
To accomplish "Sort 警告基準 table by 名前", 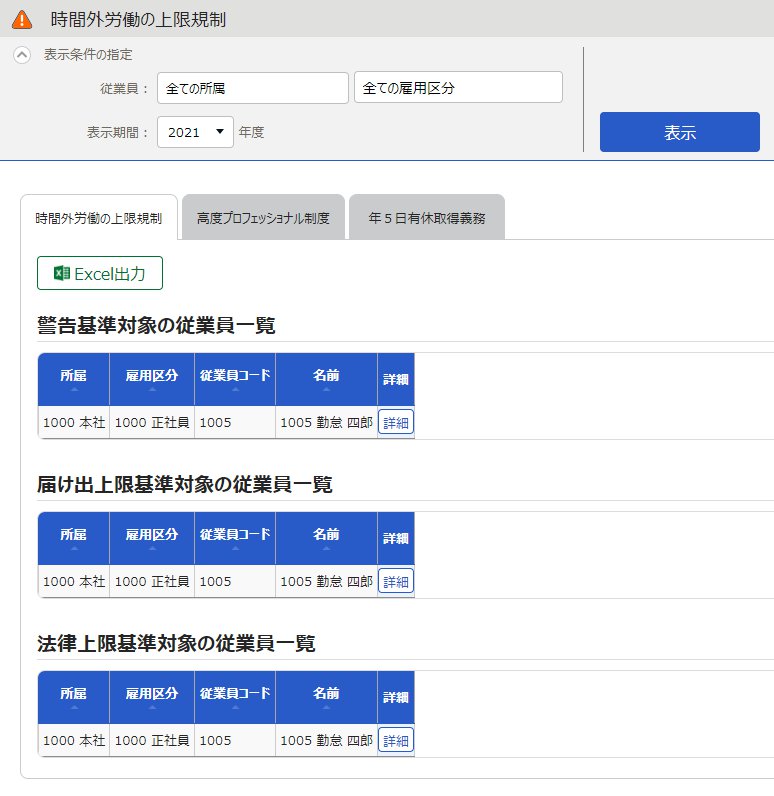I will tap(326, 379).
